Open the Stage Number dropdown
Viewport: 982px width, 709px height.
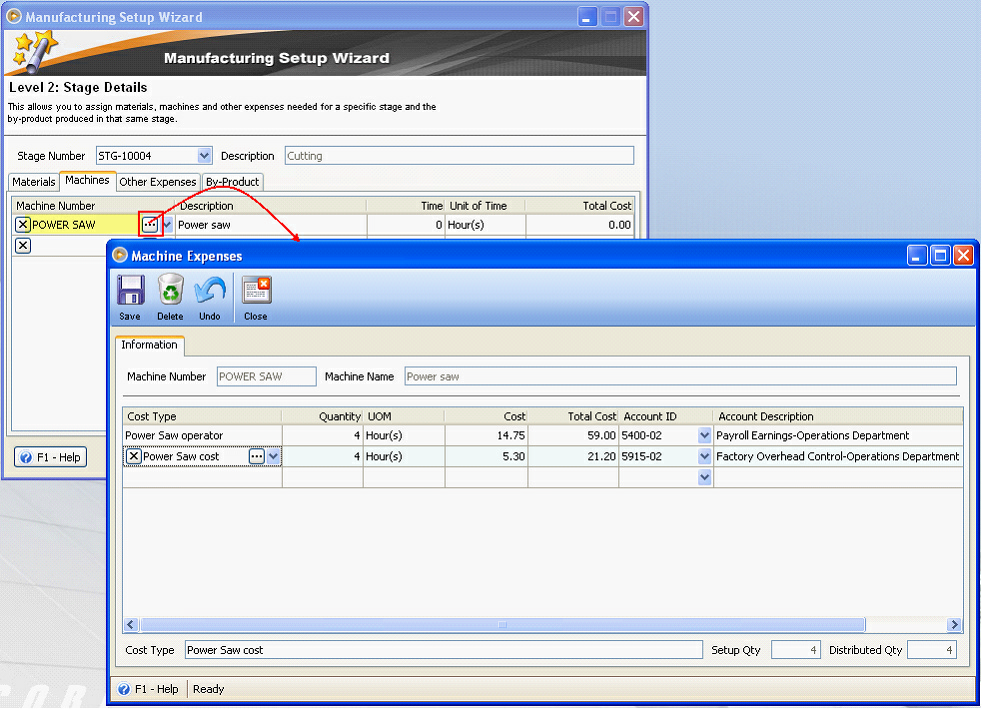204,155
